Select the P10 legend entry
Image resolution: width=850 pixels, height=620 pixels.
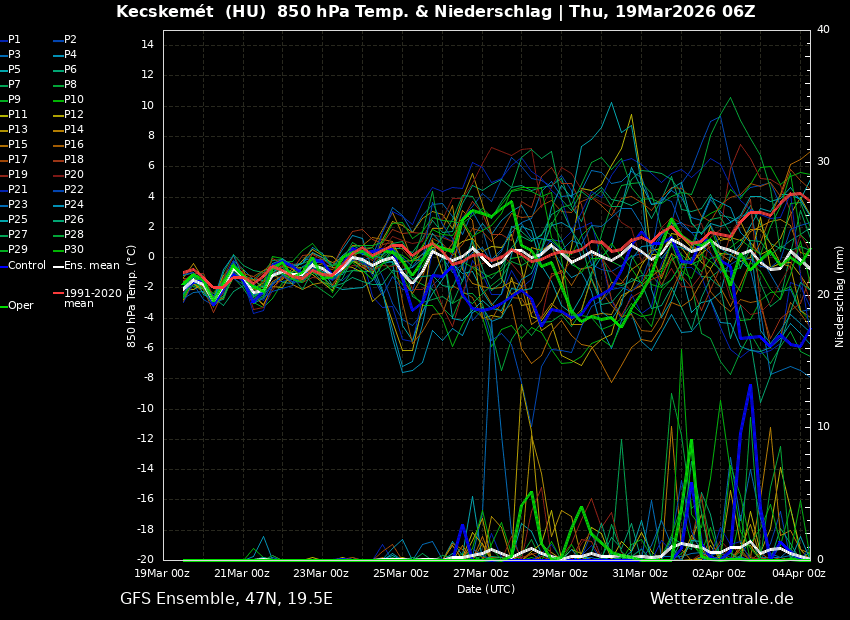[73, 100]
